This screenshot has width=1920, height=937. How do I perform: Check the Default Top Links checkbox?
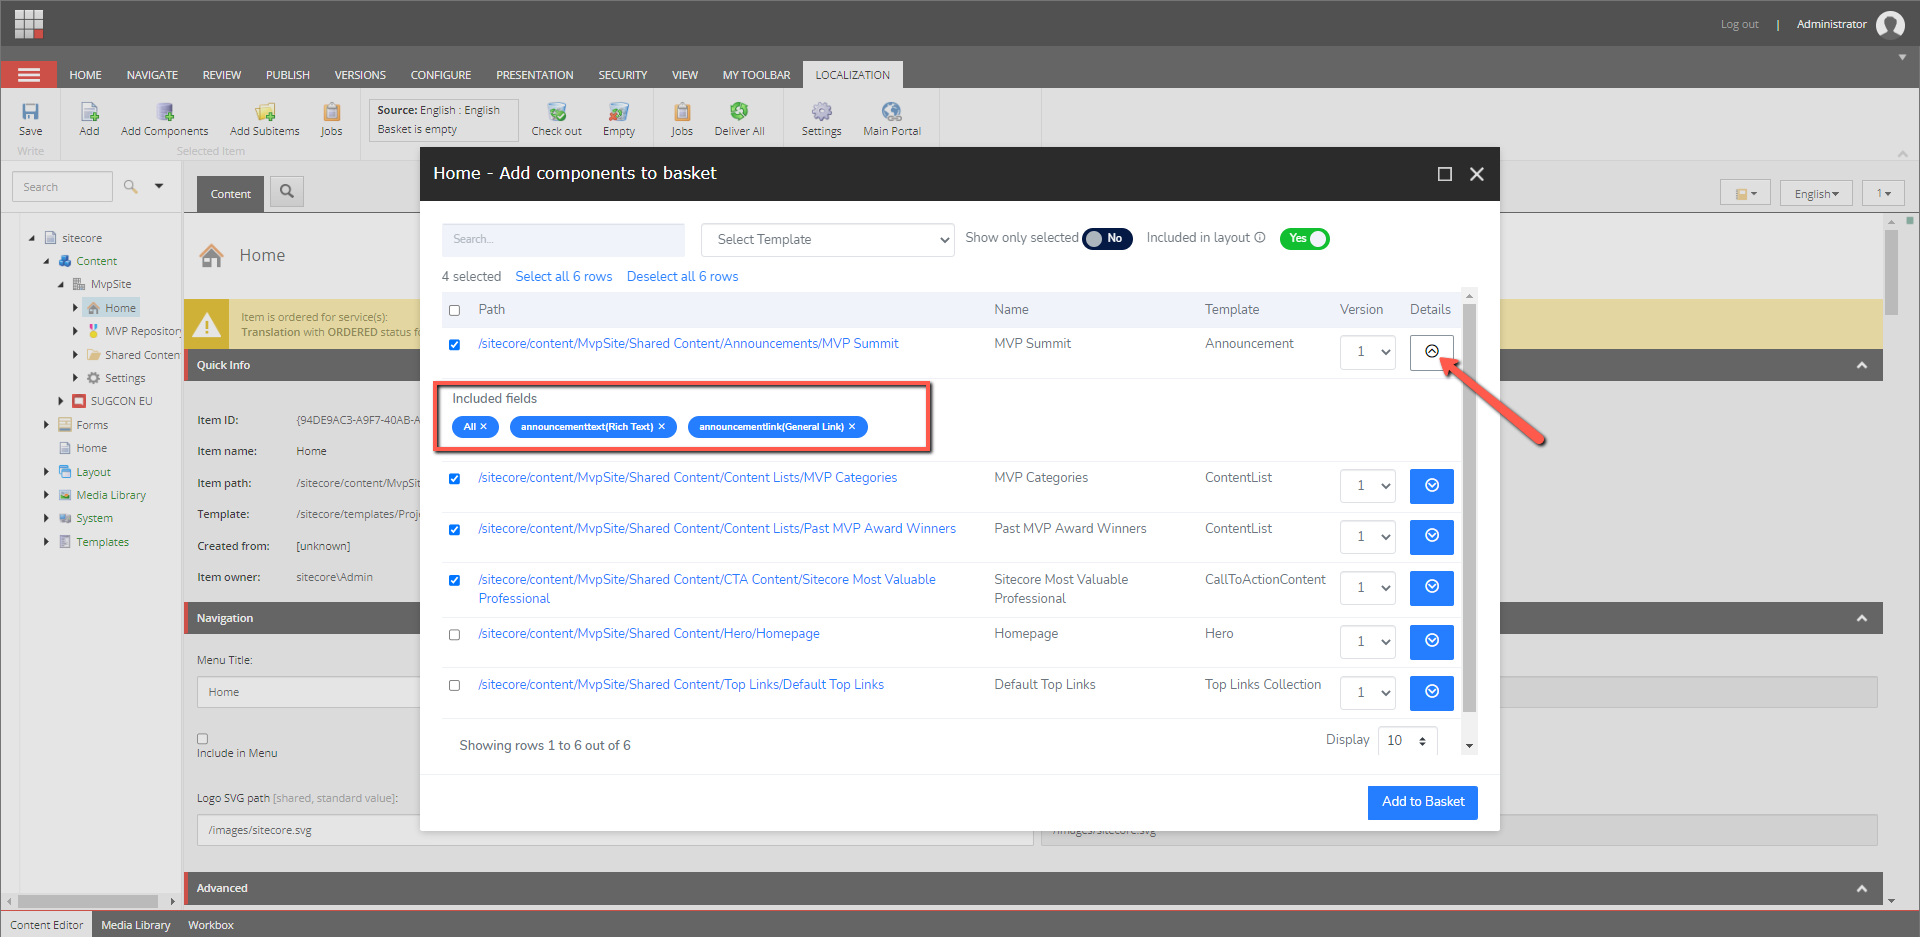pos(455,685)
